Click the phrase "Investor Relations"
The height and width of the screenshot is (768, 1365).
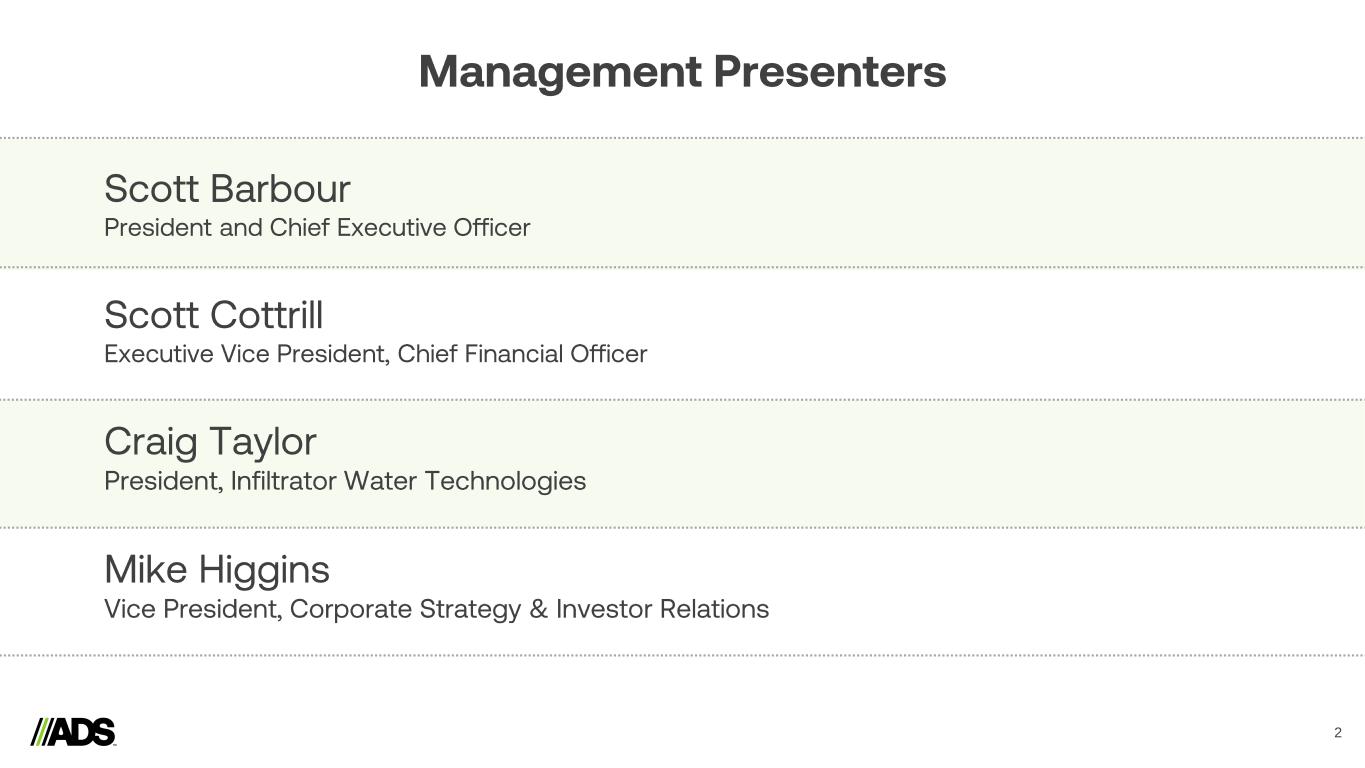[662, 609]
